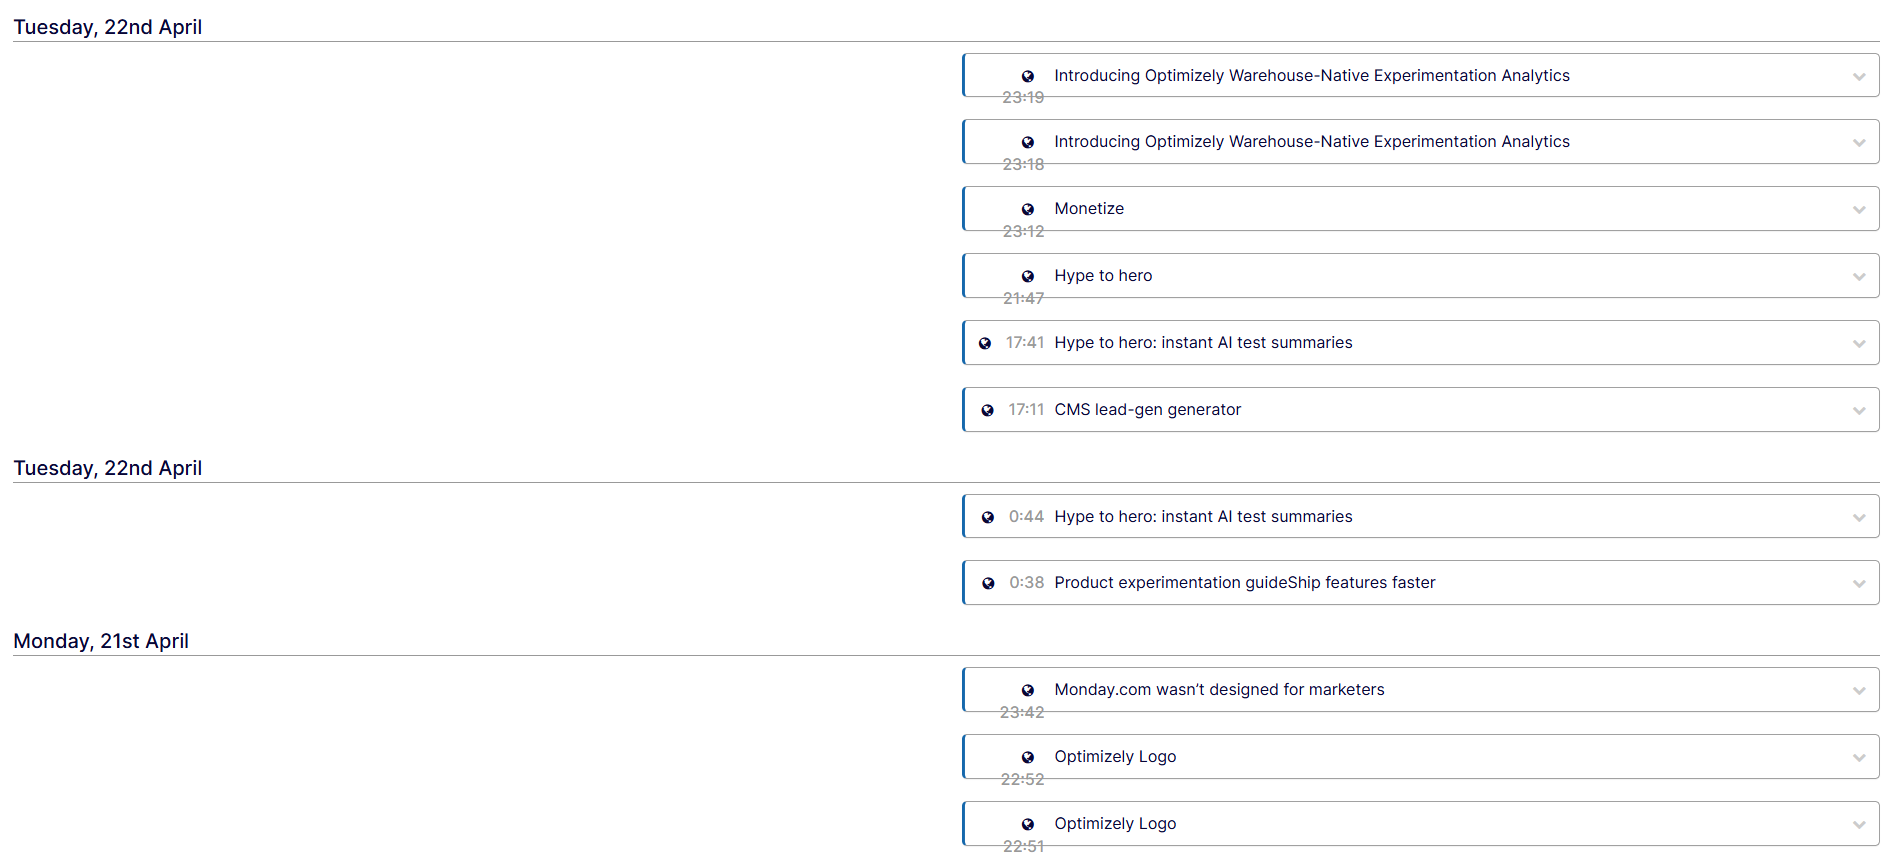Viewport: 1894px width, 856px height.
Task: Expand the 21:47 Hype to hero chevron
Action: [1859, 277]
